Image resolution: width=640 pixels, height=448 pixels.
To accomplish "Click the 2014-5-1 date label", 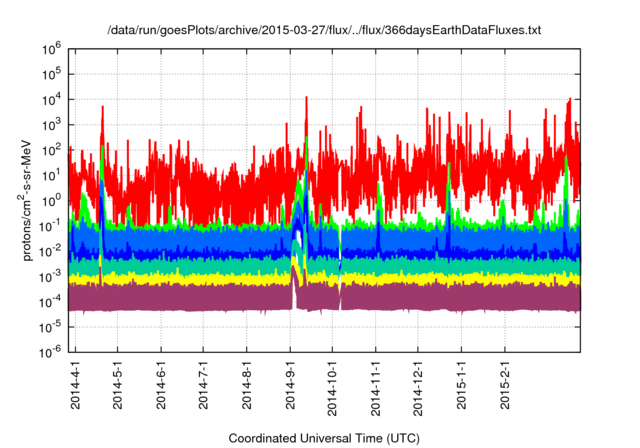I will [118, 384].
